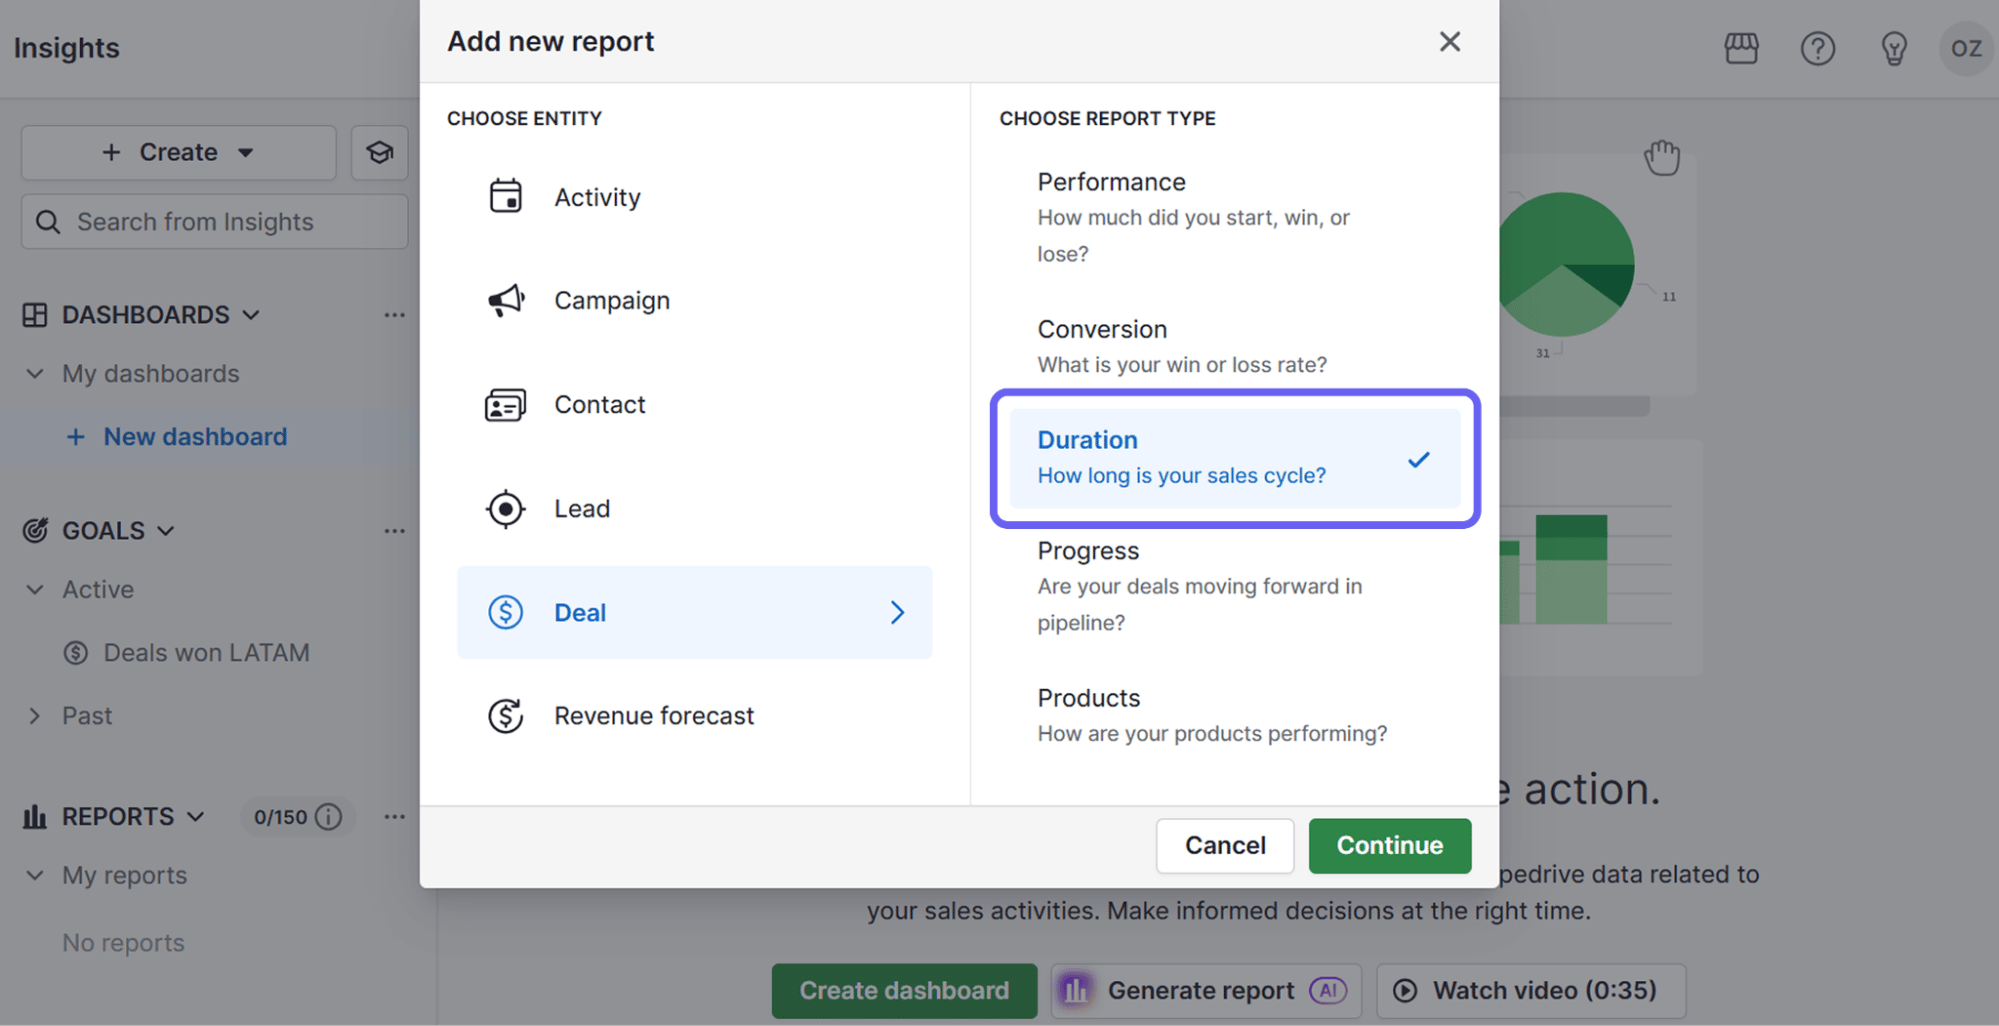Click the green pie chart preview
This screenshot has height=1026, width=1999.
click(x=1566, y=265)
